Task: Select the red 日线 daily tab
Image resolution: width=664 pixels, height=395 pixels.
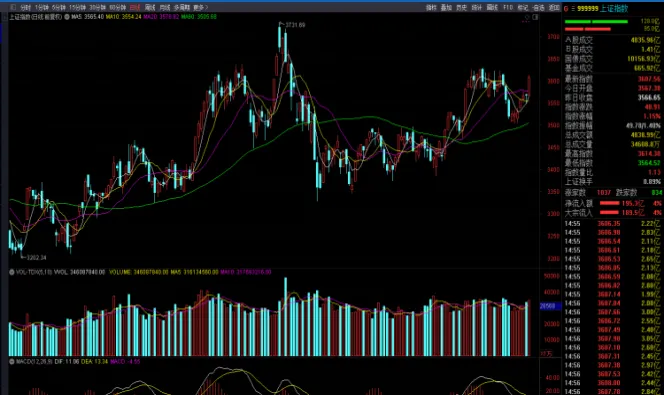Action: tap(135, 8)
